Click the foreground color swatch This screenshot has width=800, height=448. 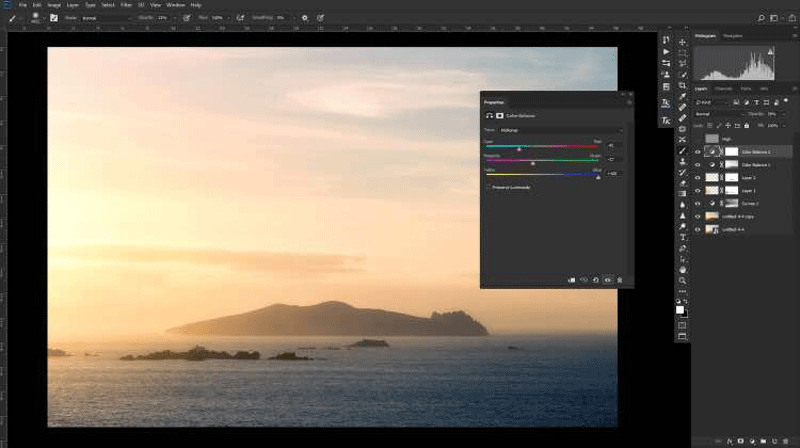(680, 310)
